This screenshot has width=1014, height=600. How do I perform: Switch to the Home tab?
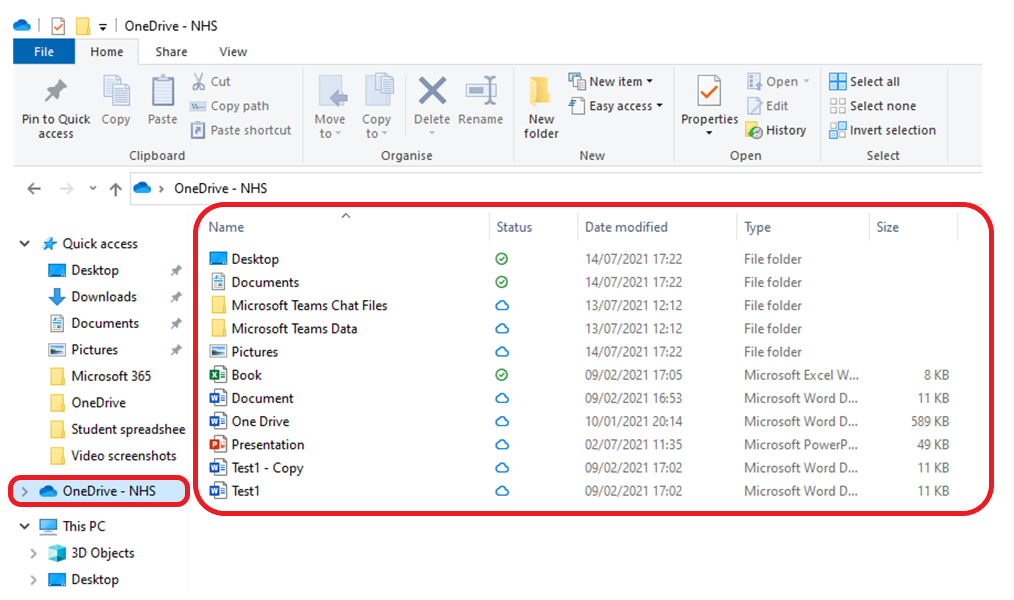click(x=107, y=52)
